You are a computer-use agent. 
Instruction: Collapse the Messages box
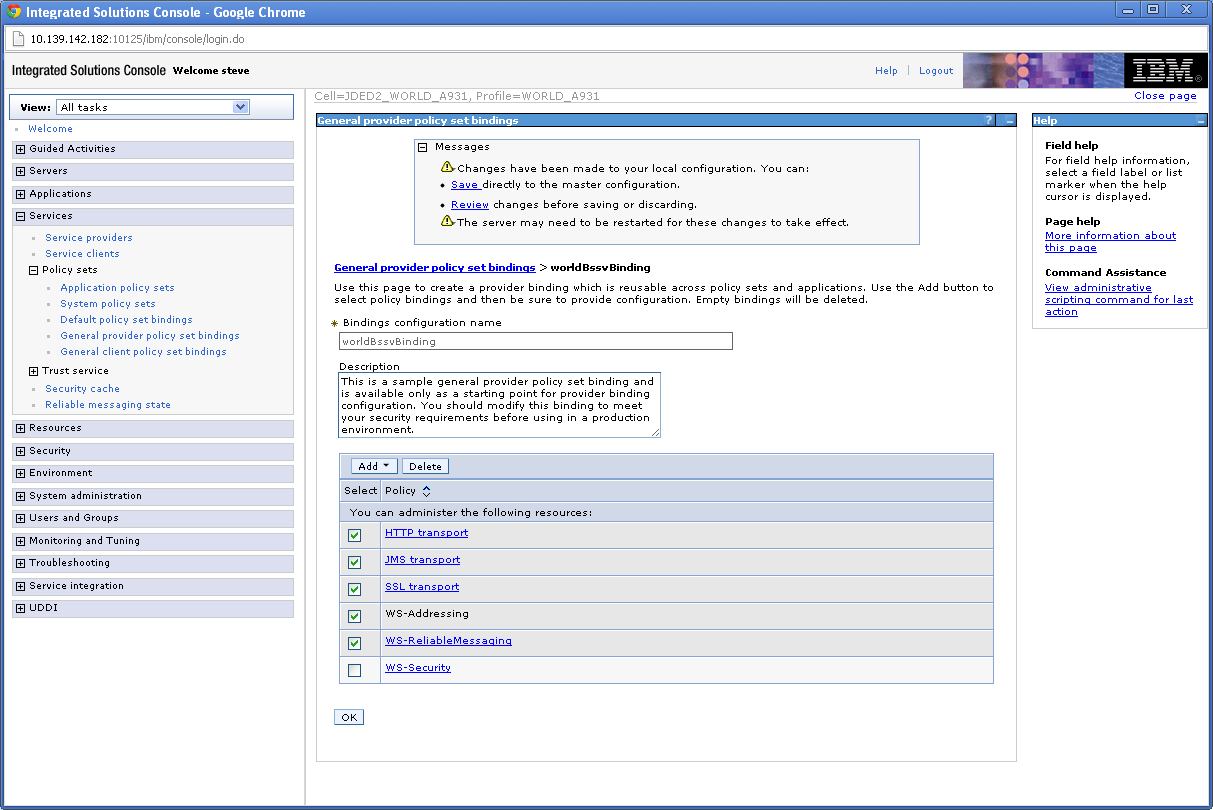coord(423,147)
